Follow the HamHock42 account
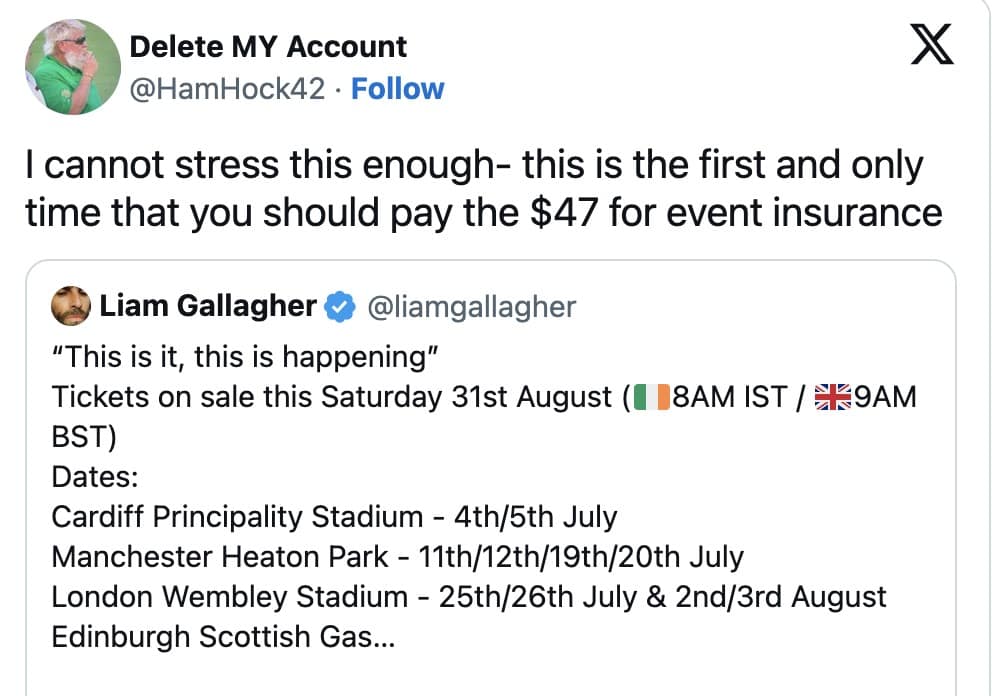The height and width of the screenshot is (696, 992). [398, 89]
